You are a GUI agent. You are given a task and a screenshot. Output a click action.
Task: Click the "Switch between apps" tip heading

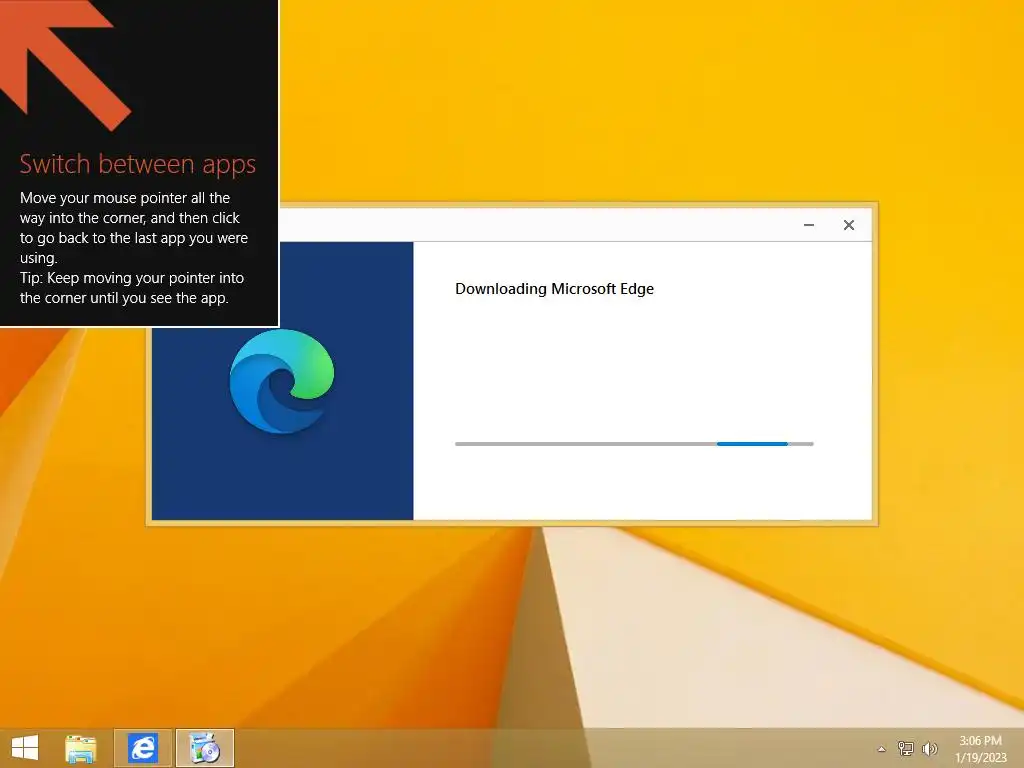(x=138, y=164)
